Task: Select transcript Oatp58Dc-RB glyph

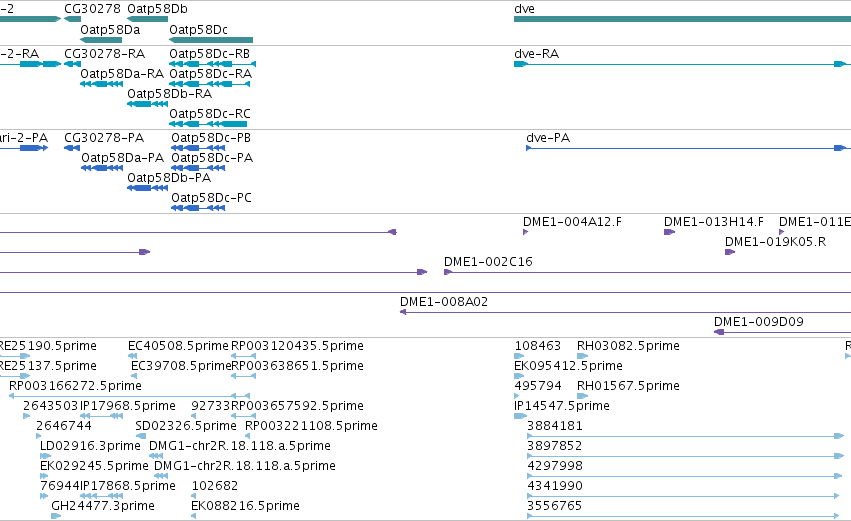Action: [212, 64]
